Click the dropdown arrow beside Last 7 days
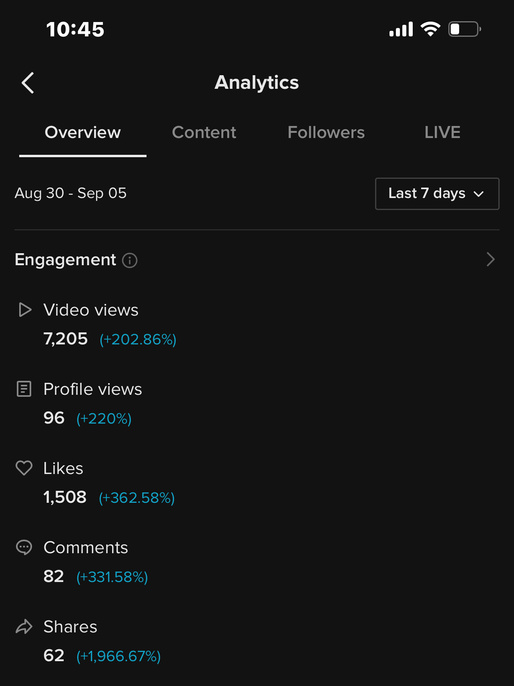This screenshot has height=686, width=514. pyautogui.click(x=479, y=194)
